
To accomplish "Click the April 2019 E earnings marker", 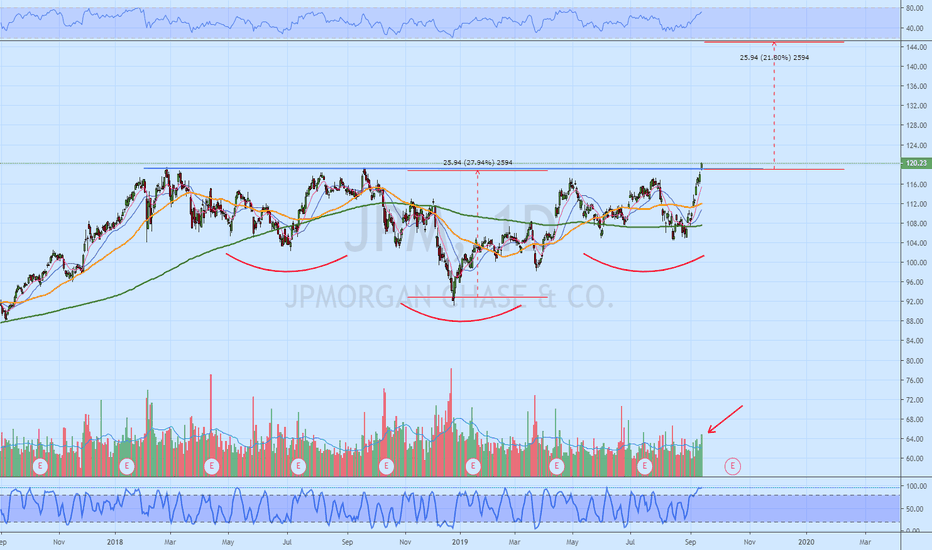I will [557, 466].
